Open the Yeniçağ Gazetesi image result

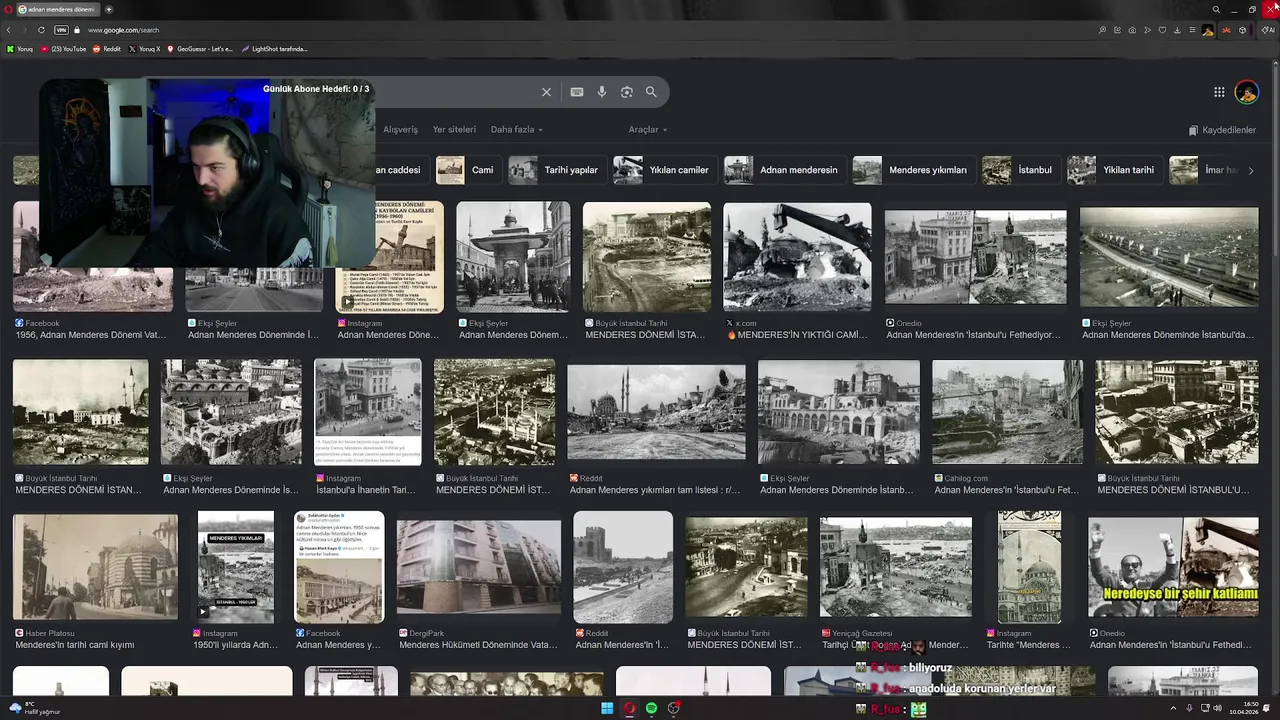click(x=896, y=567)
